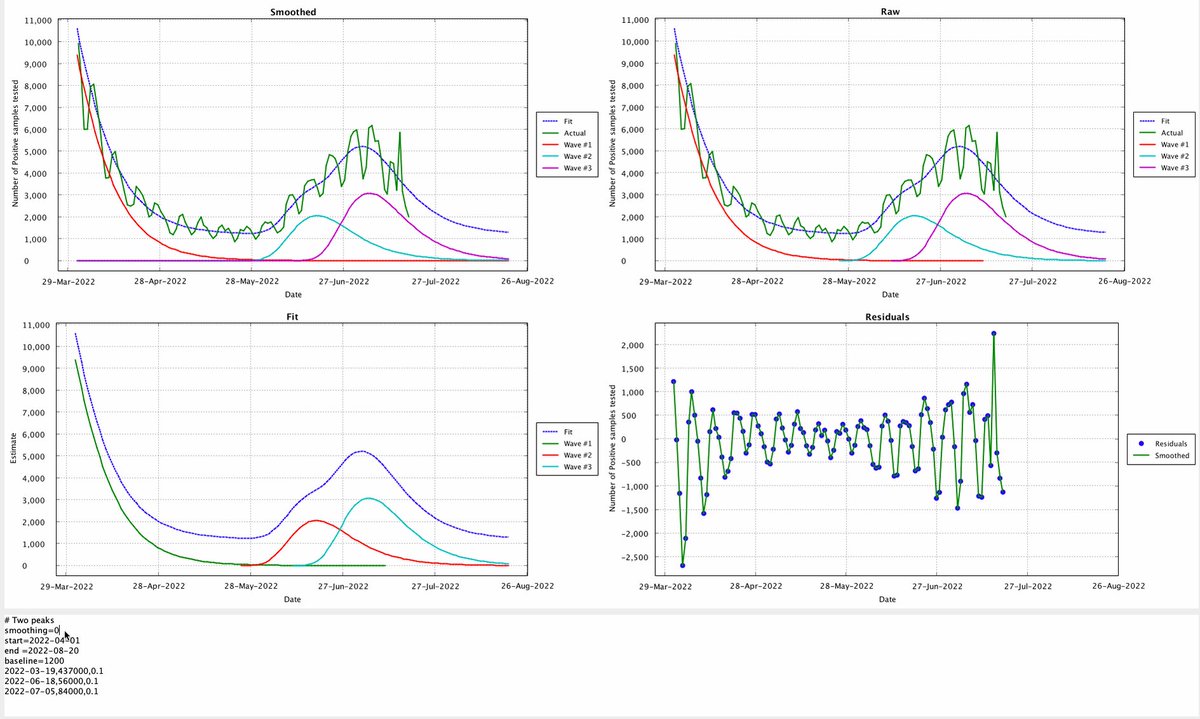Click the '# Two peaks' comment line
This screenshot has height=719, width=1200.
(x=28, y=621)
